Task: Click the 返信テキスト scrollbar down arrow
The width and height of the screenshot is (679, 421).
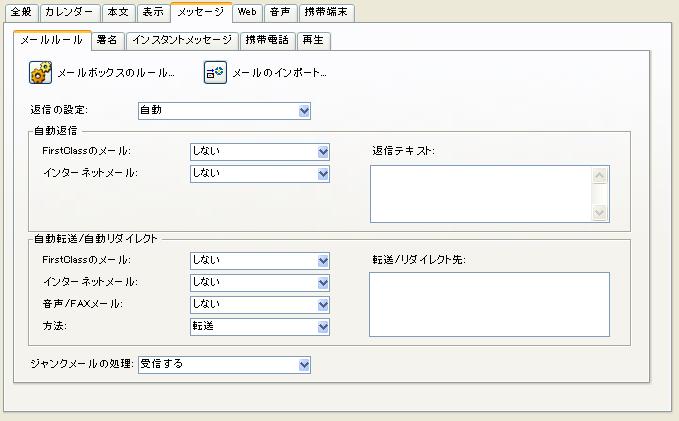Action: coord(600,213)
